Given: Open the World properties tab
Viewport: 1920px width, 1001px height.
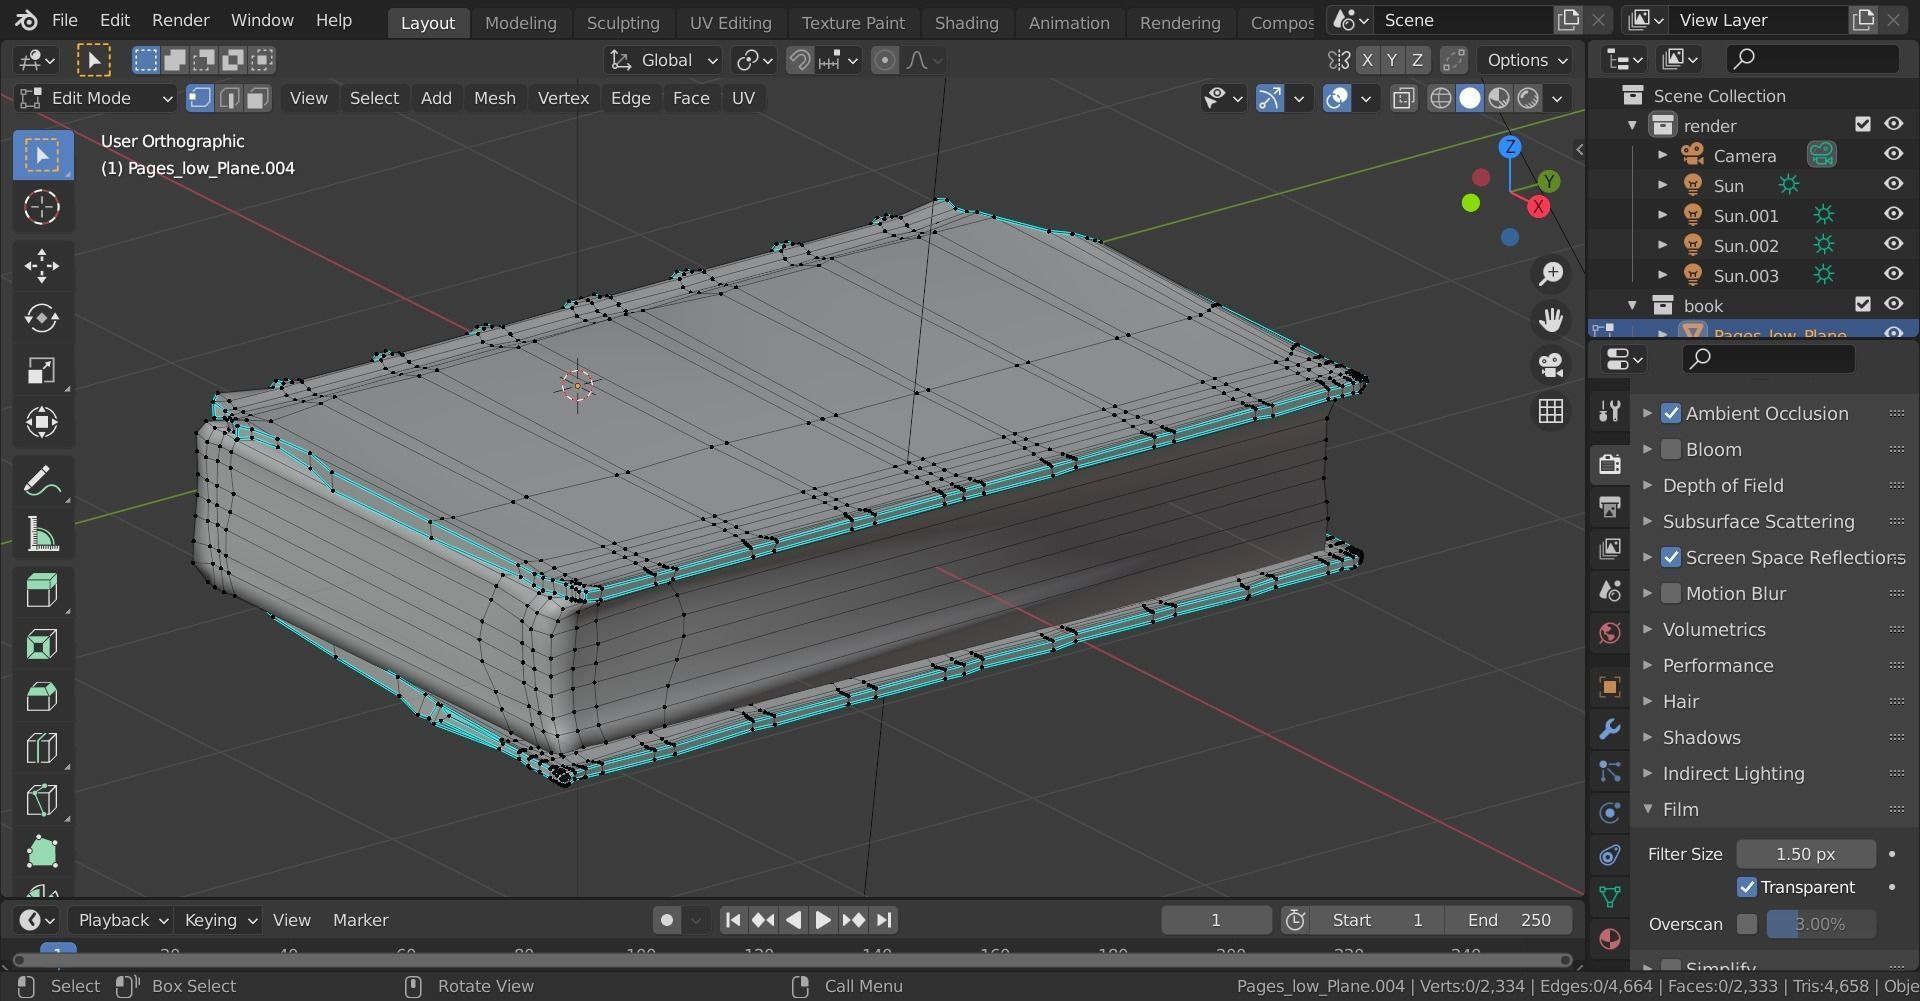Looking at the screenshot, I should [1609, 633].
